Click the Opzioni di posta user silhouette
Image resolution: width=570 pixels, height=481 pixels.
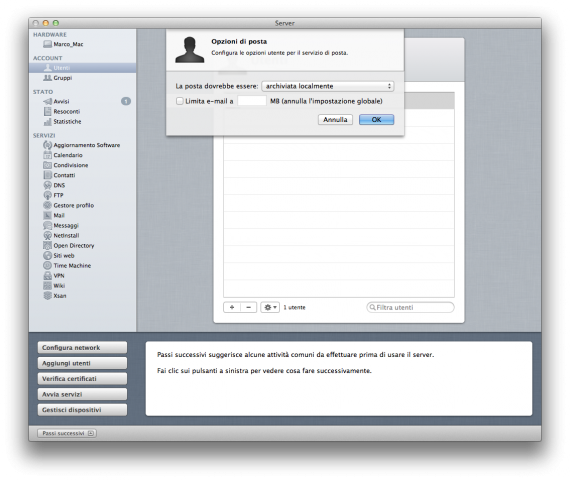pos(189,50)
